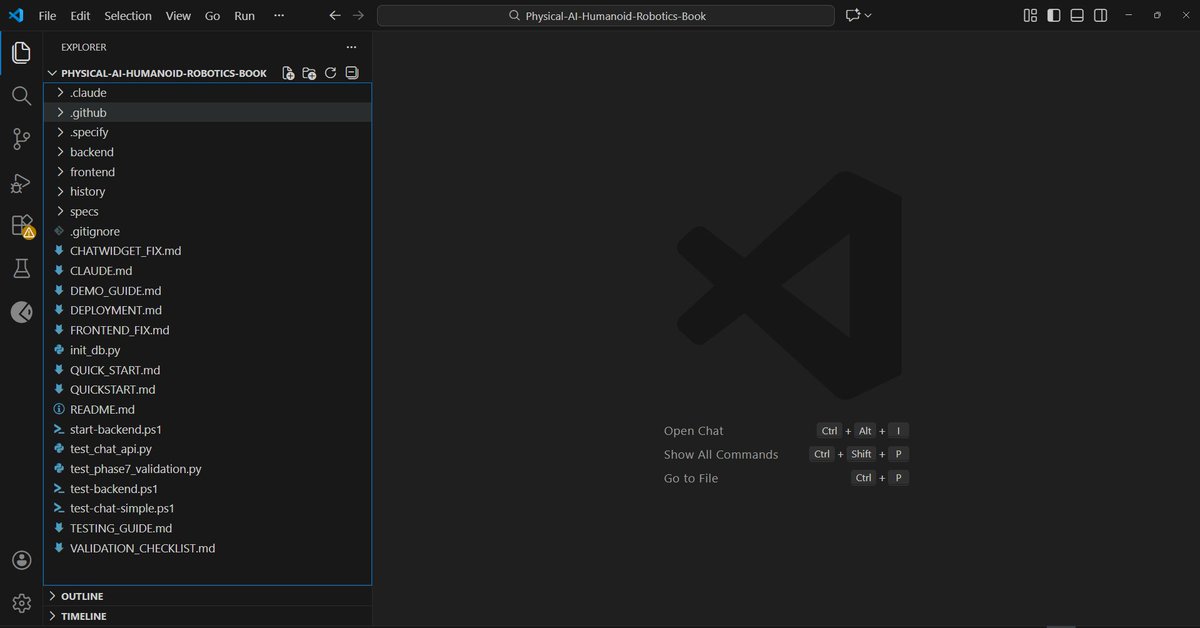Click the VS Code logo icon
1200x628 pixels.
click(15, 16)
